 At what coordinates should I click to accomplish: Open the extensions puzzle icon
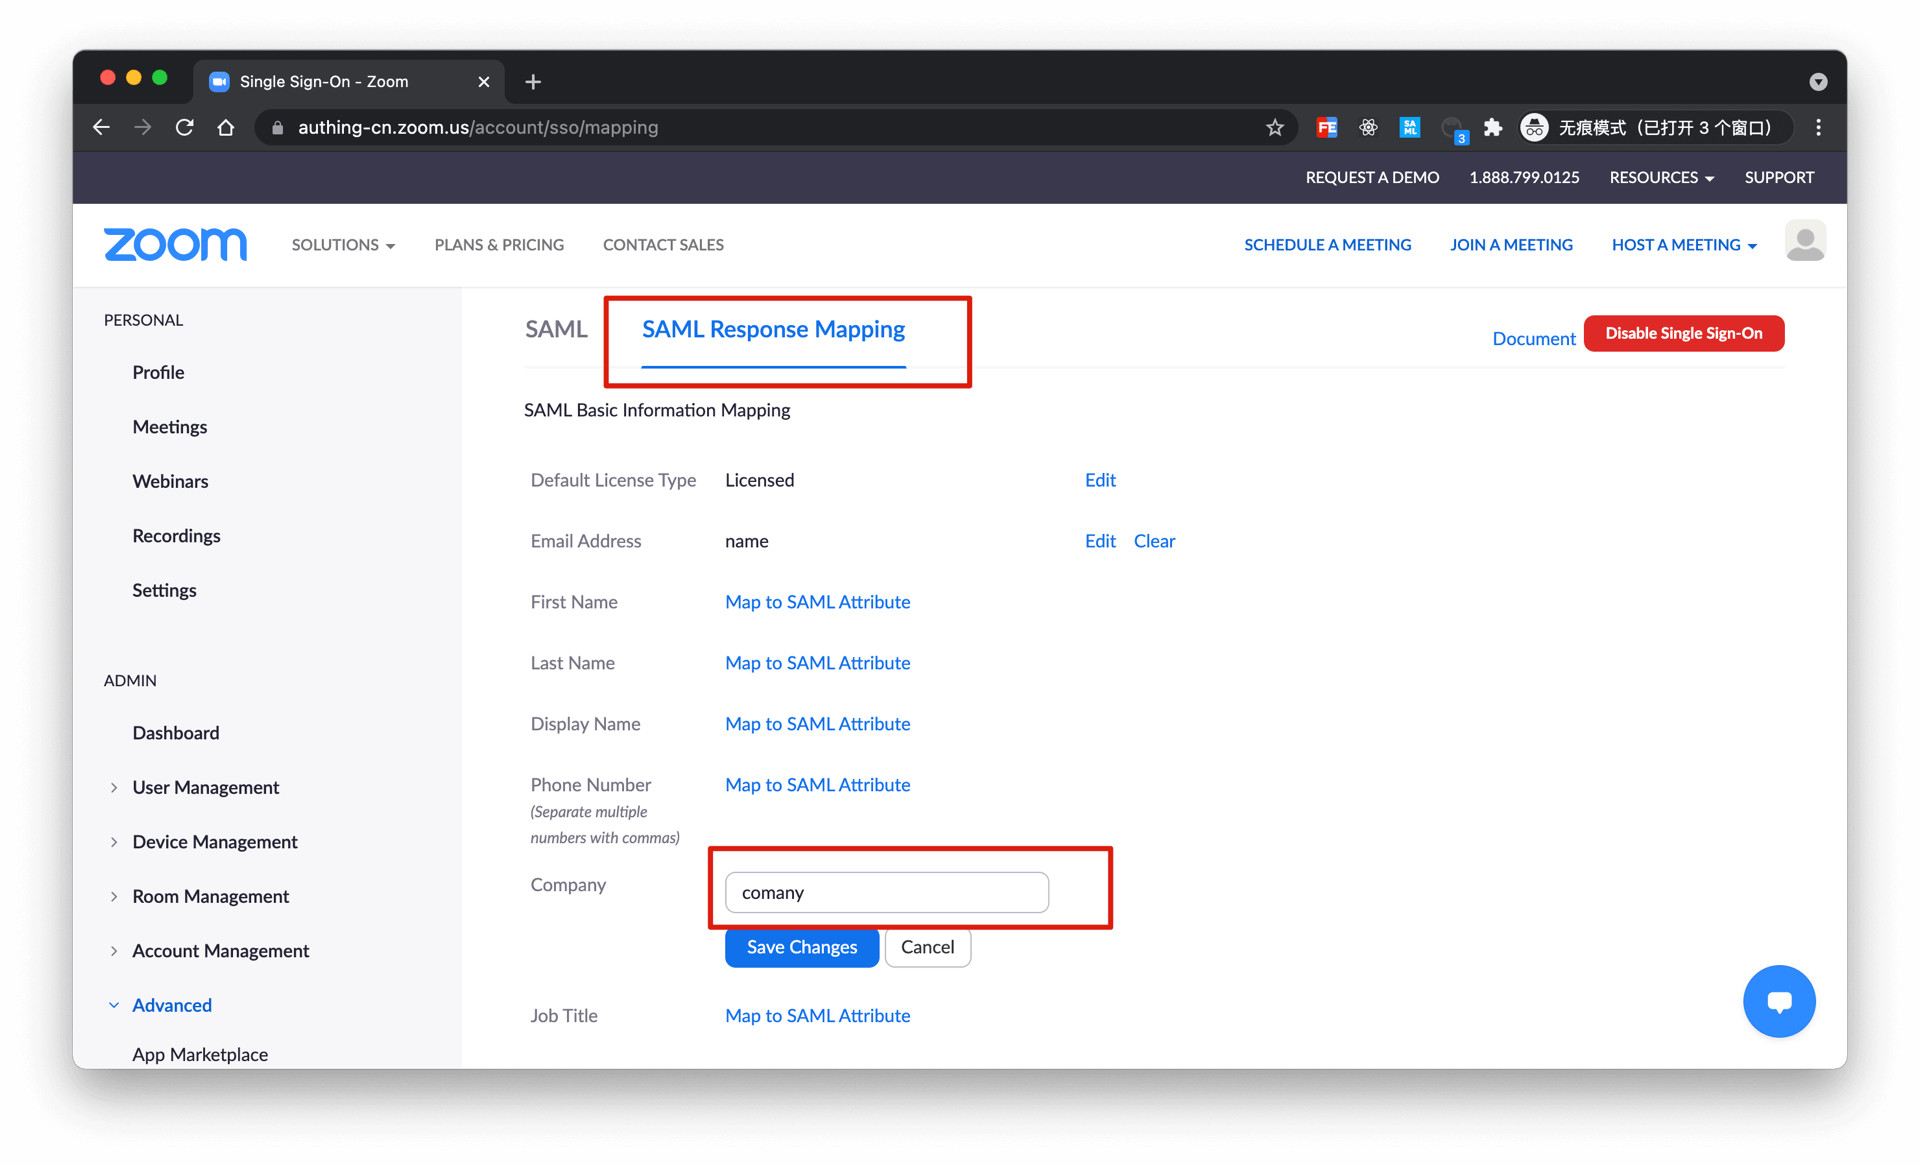1492,127
